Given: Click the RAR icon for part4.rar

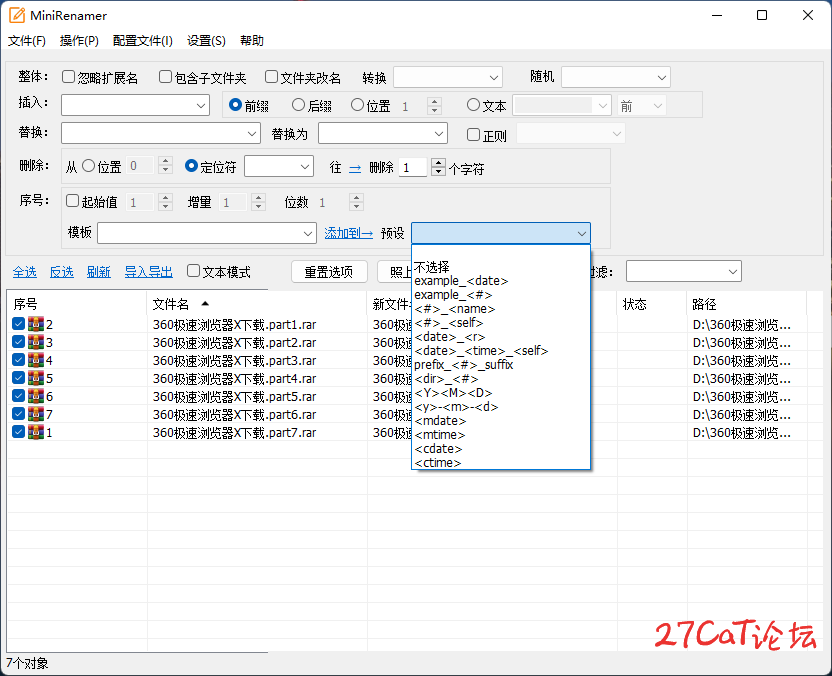Looking at the screenshot, I should pos(36,378).
